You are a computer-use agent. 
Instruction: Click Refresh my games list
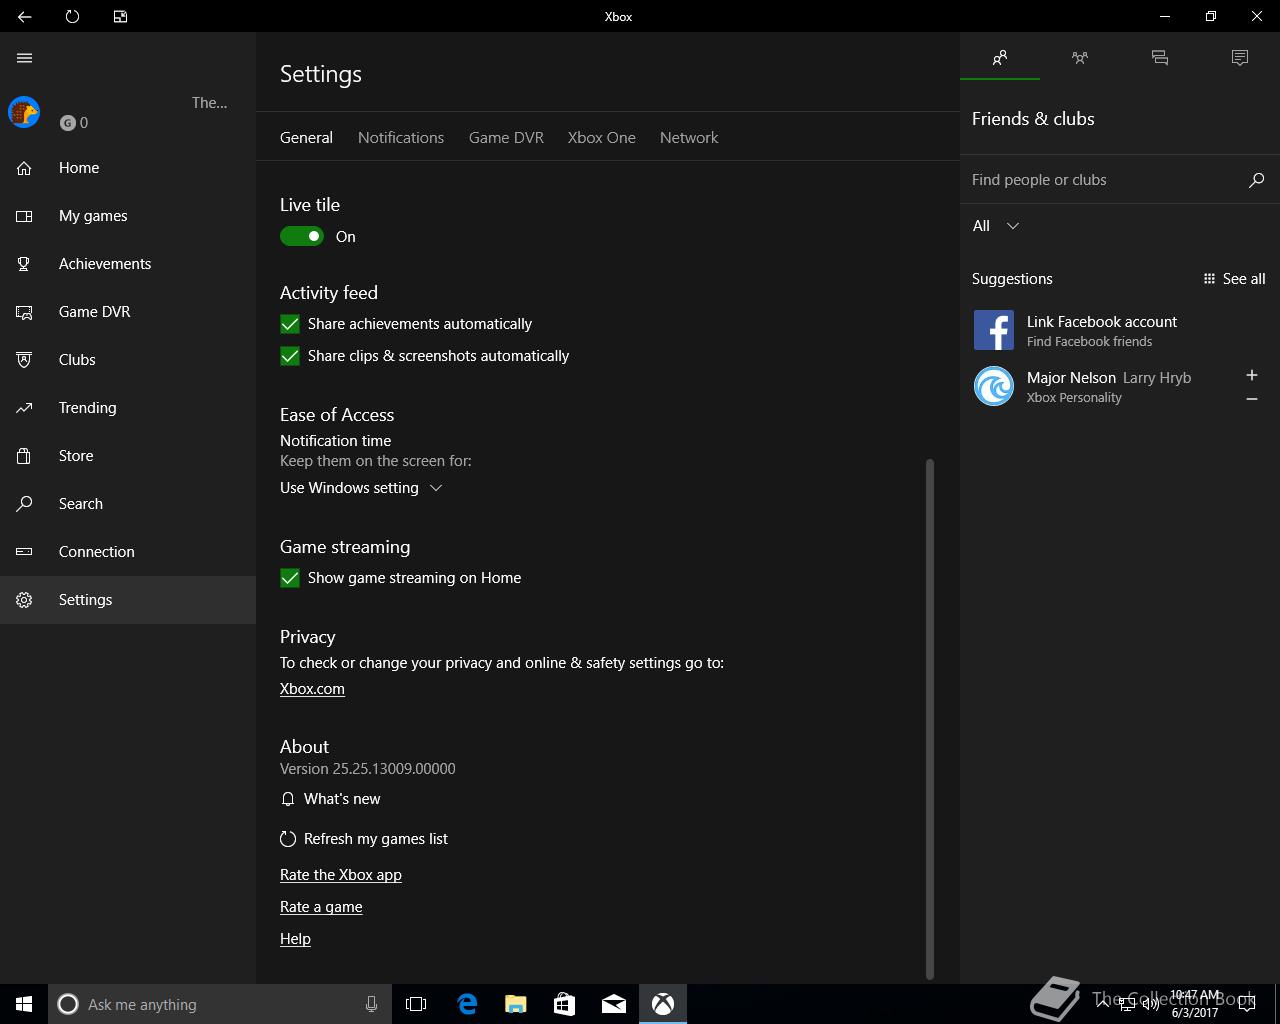364,839
